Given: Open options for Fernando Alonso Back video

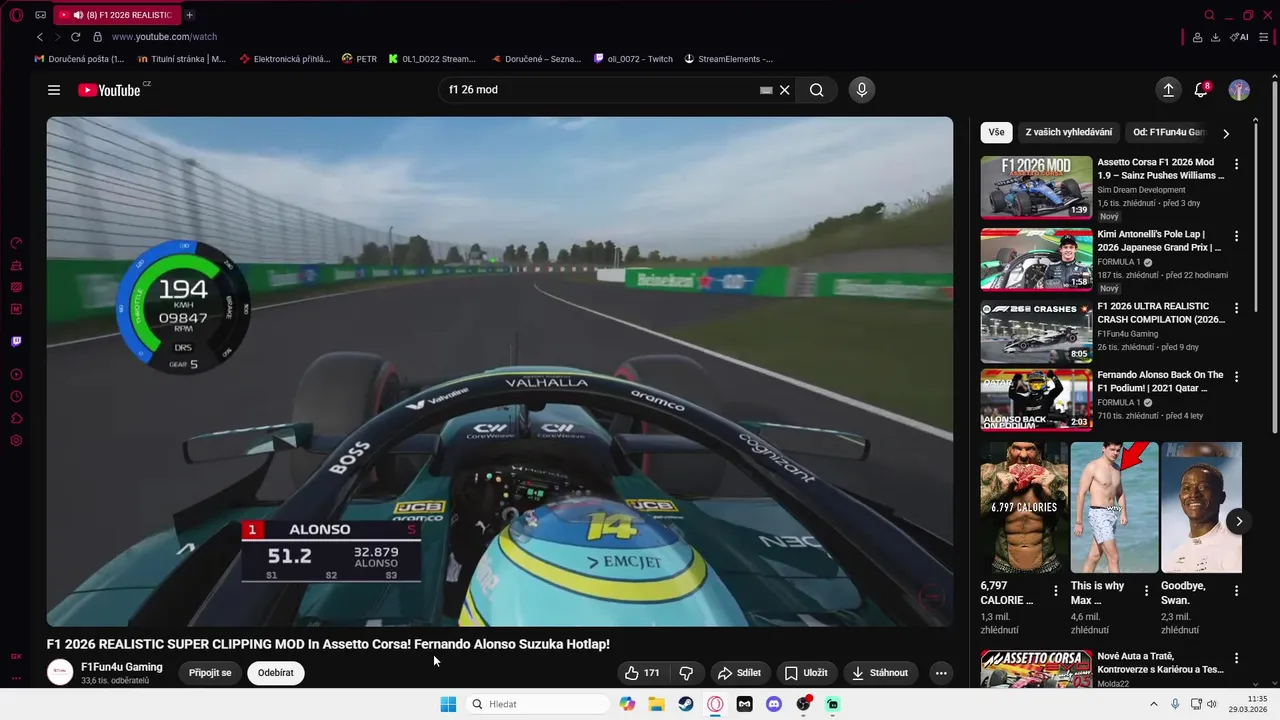Looking at the screenshot, I should point(1236,377).
